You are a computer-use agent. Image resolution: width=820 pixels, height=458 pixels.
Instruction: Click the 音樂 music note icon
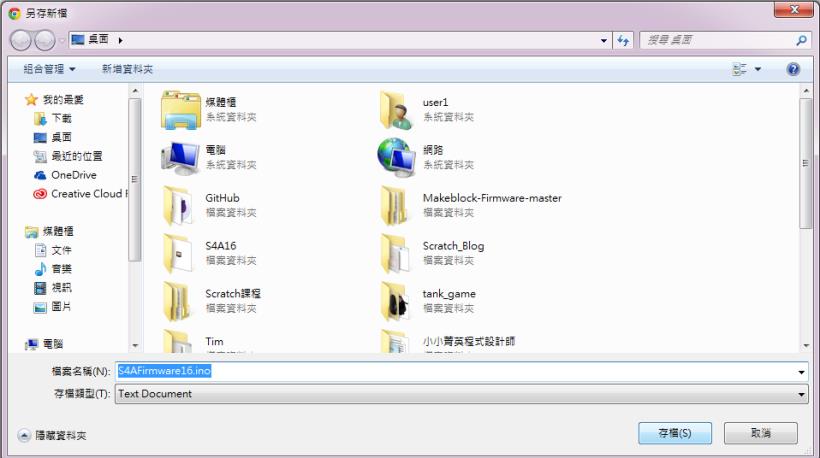coord(40,269)
